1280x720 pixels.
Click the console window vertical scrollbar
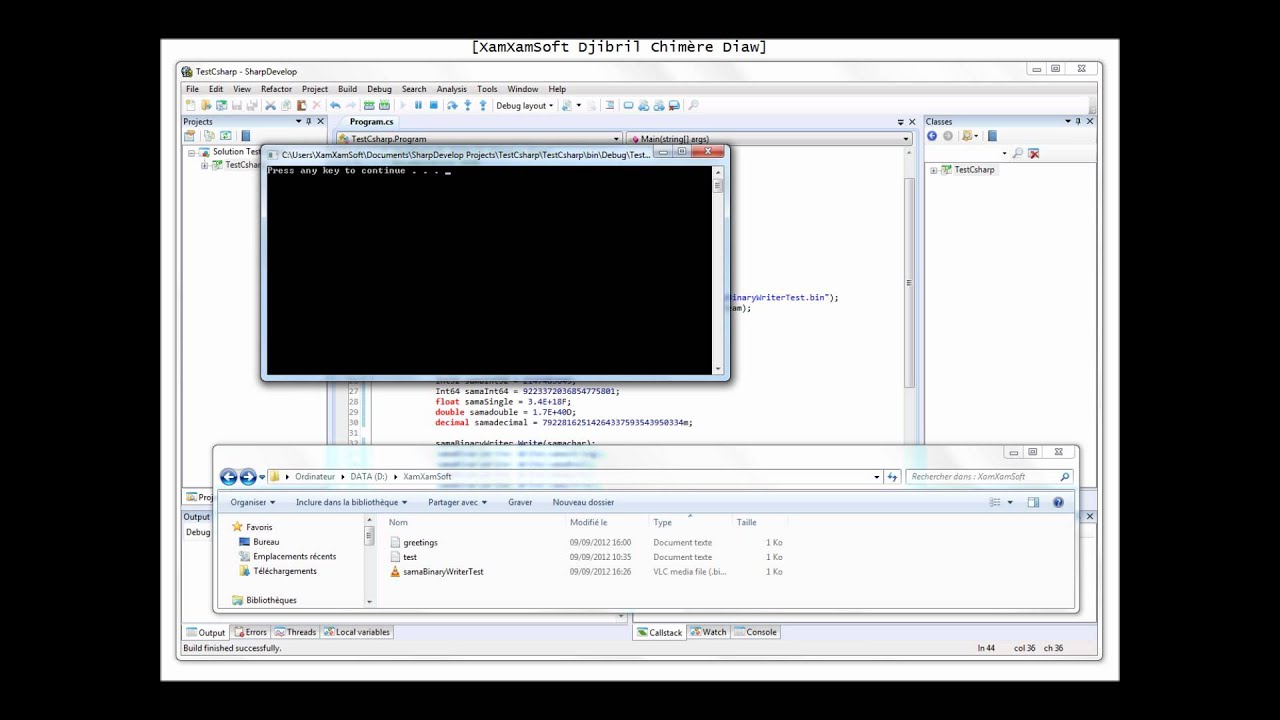coord(718,272)
